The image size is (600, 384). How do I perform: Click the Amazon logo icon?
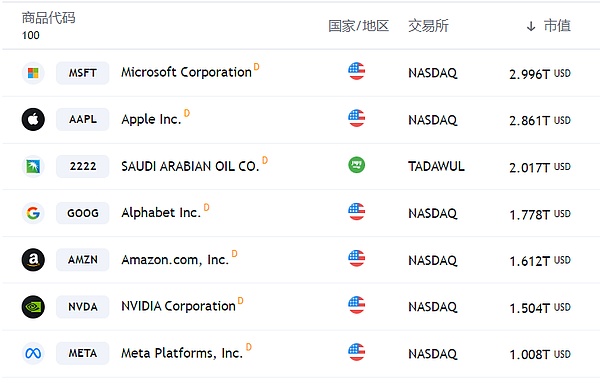[33, 260]
